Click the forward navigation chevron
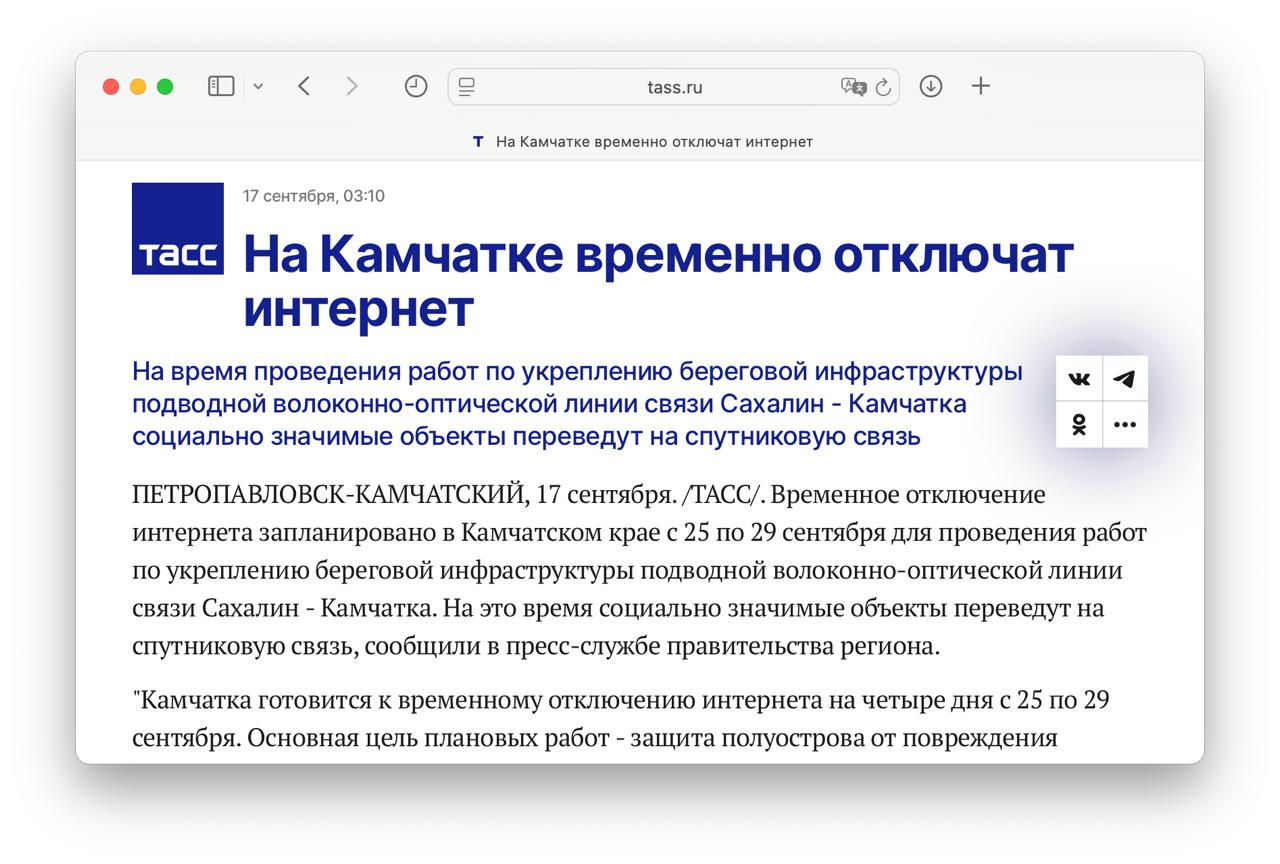This screenshot has height=864, width=1280. point(352,86)
